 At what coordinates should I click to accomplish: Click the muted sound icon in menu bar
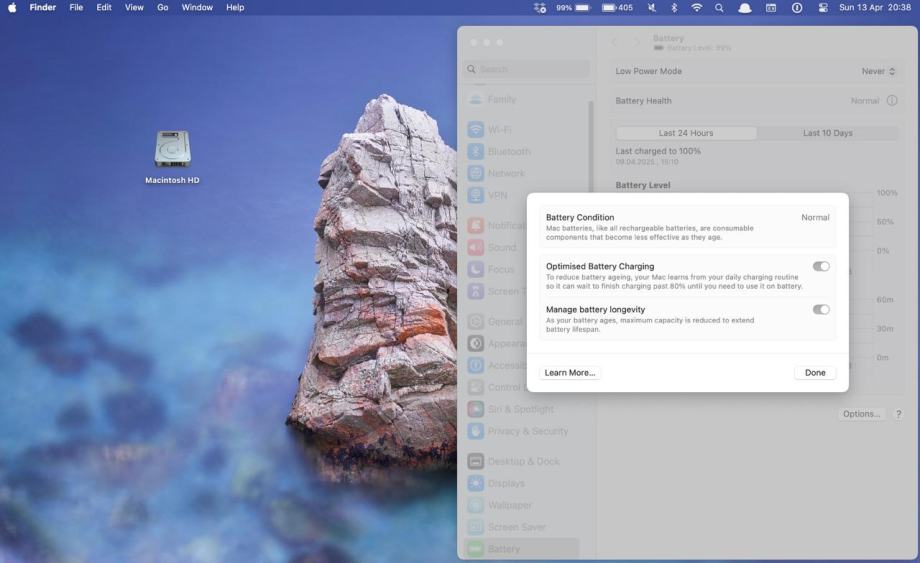point(652,7)
